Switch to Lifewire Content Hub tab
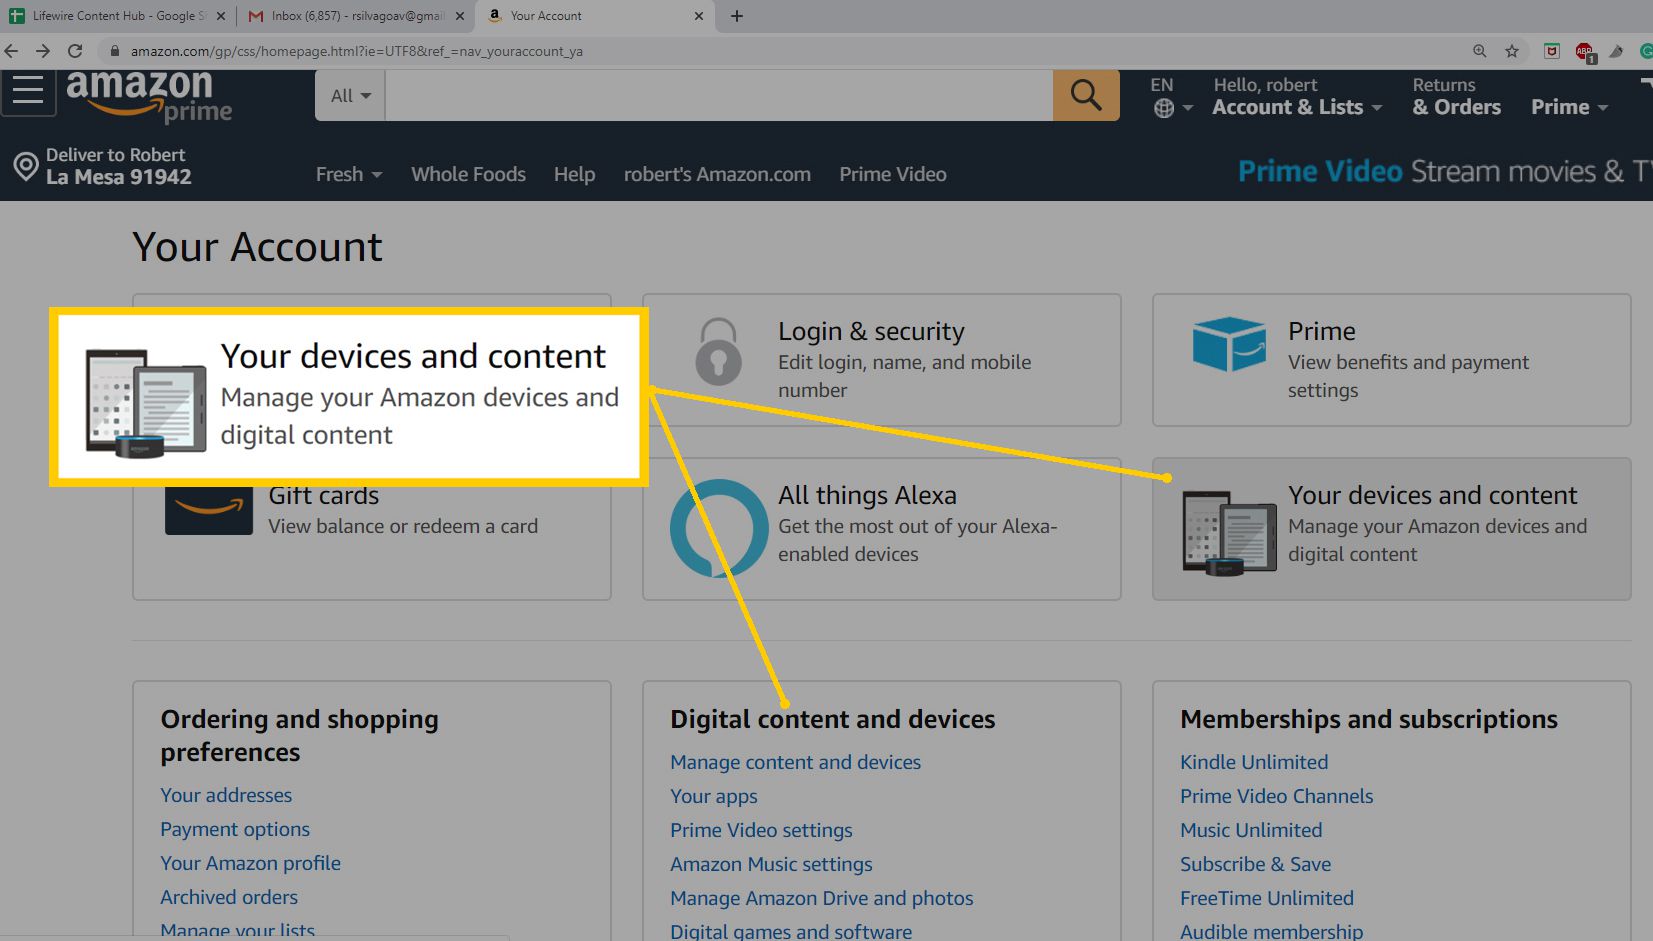The image size is (1653, 941). 118,16
